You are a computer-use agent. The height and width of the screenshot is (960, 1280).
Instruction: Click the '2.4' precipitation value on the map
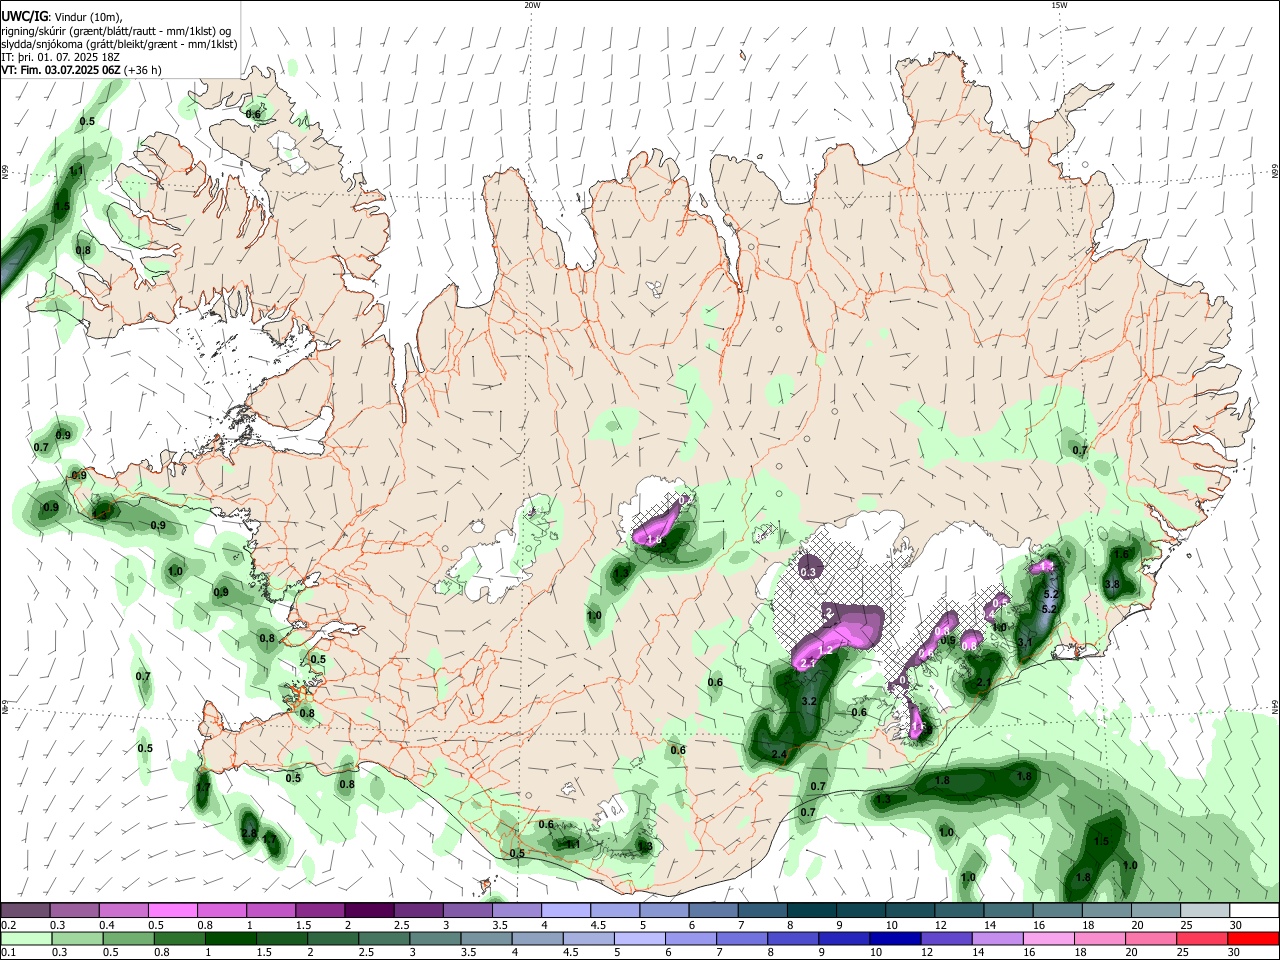point(780,754)
